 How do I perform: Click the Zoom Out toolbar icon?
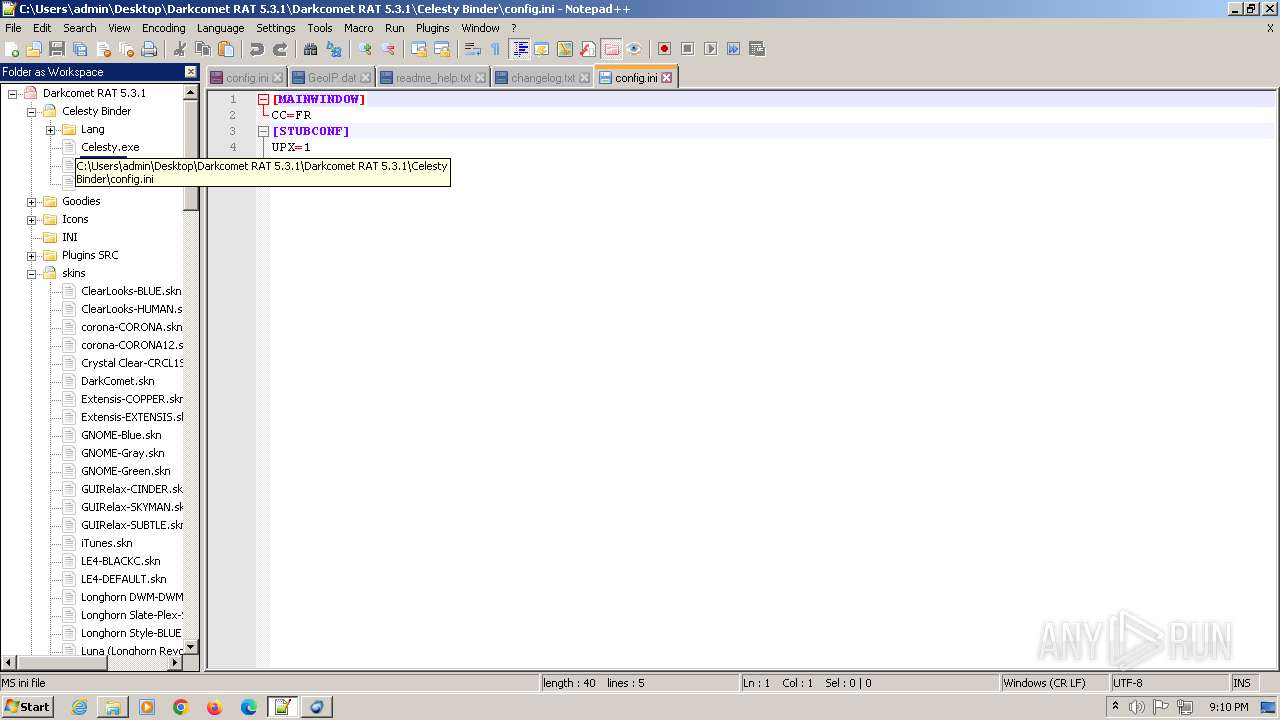(388, 49)
